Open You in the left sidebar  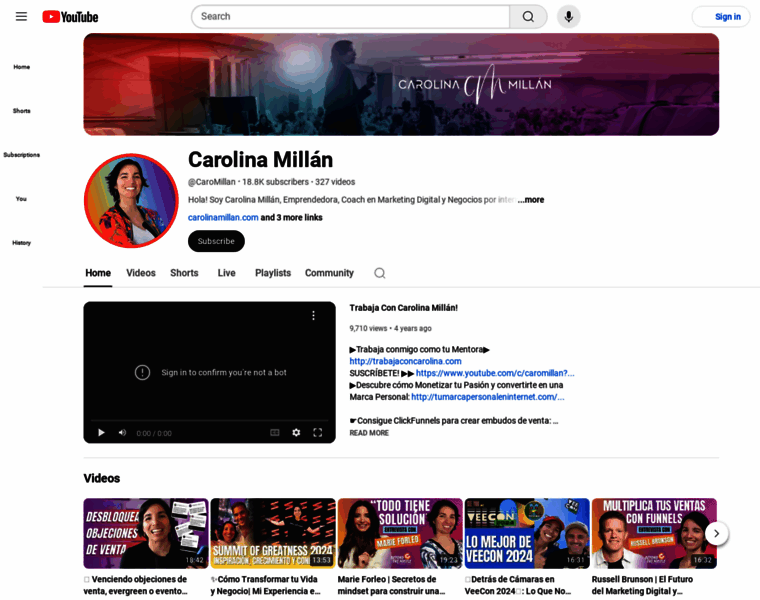[21, 199]
